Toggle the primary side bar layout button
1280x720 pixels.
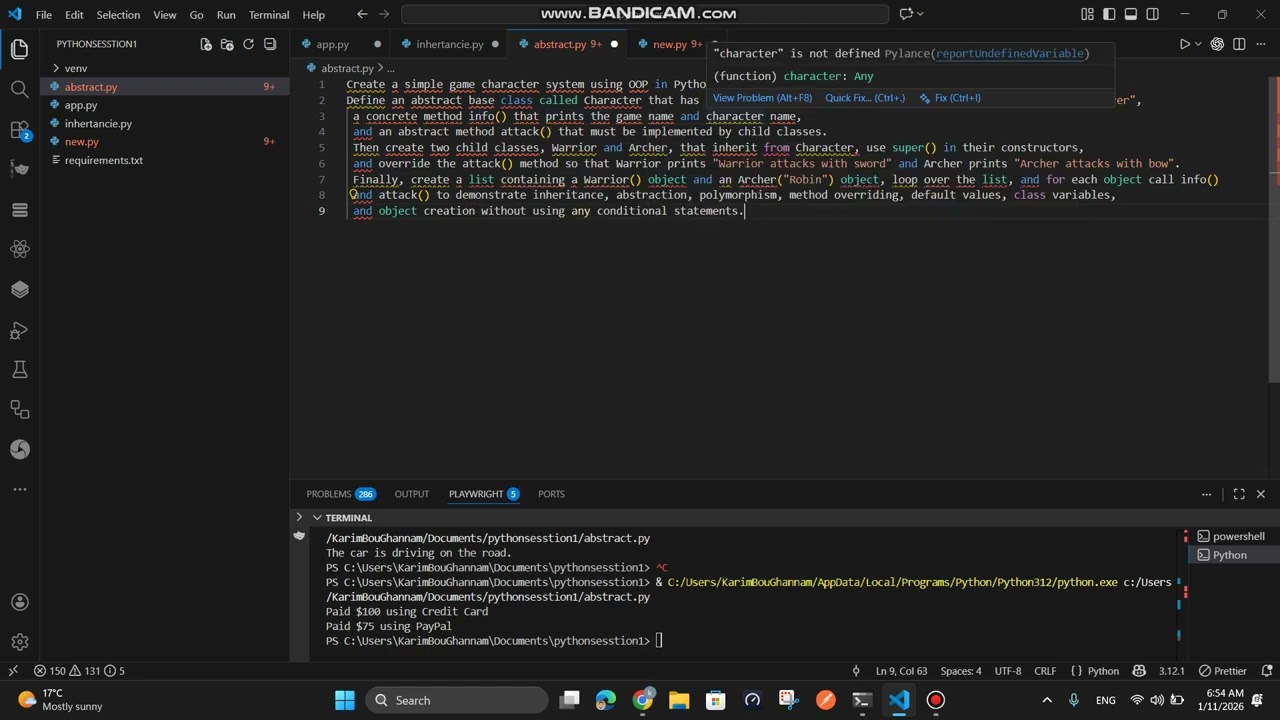pos(1109,14)
